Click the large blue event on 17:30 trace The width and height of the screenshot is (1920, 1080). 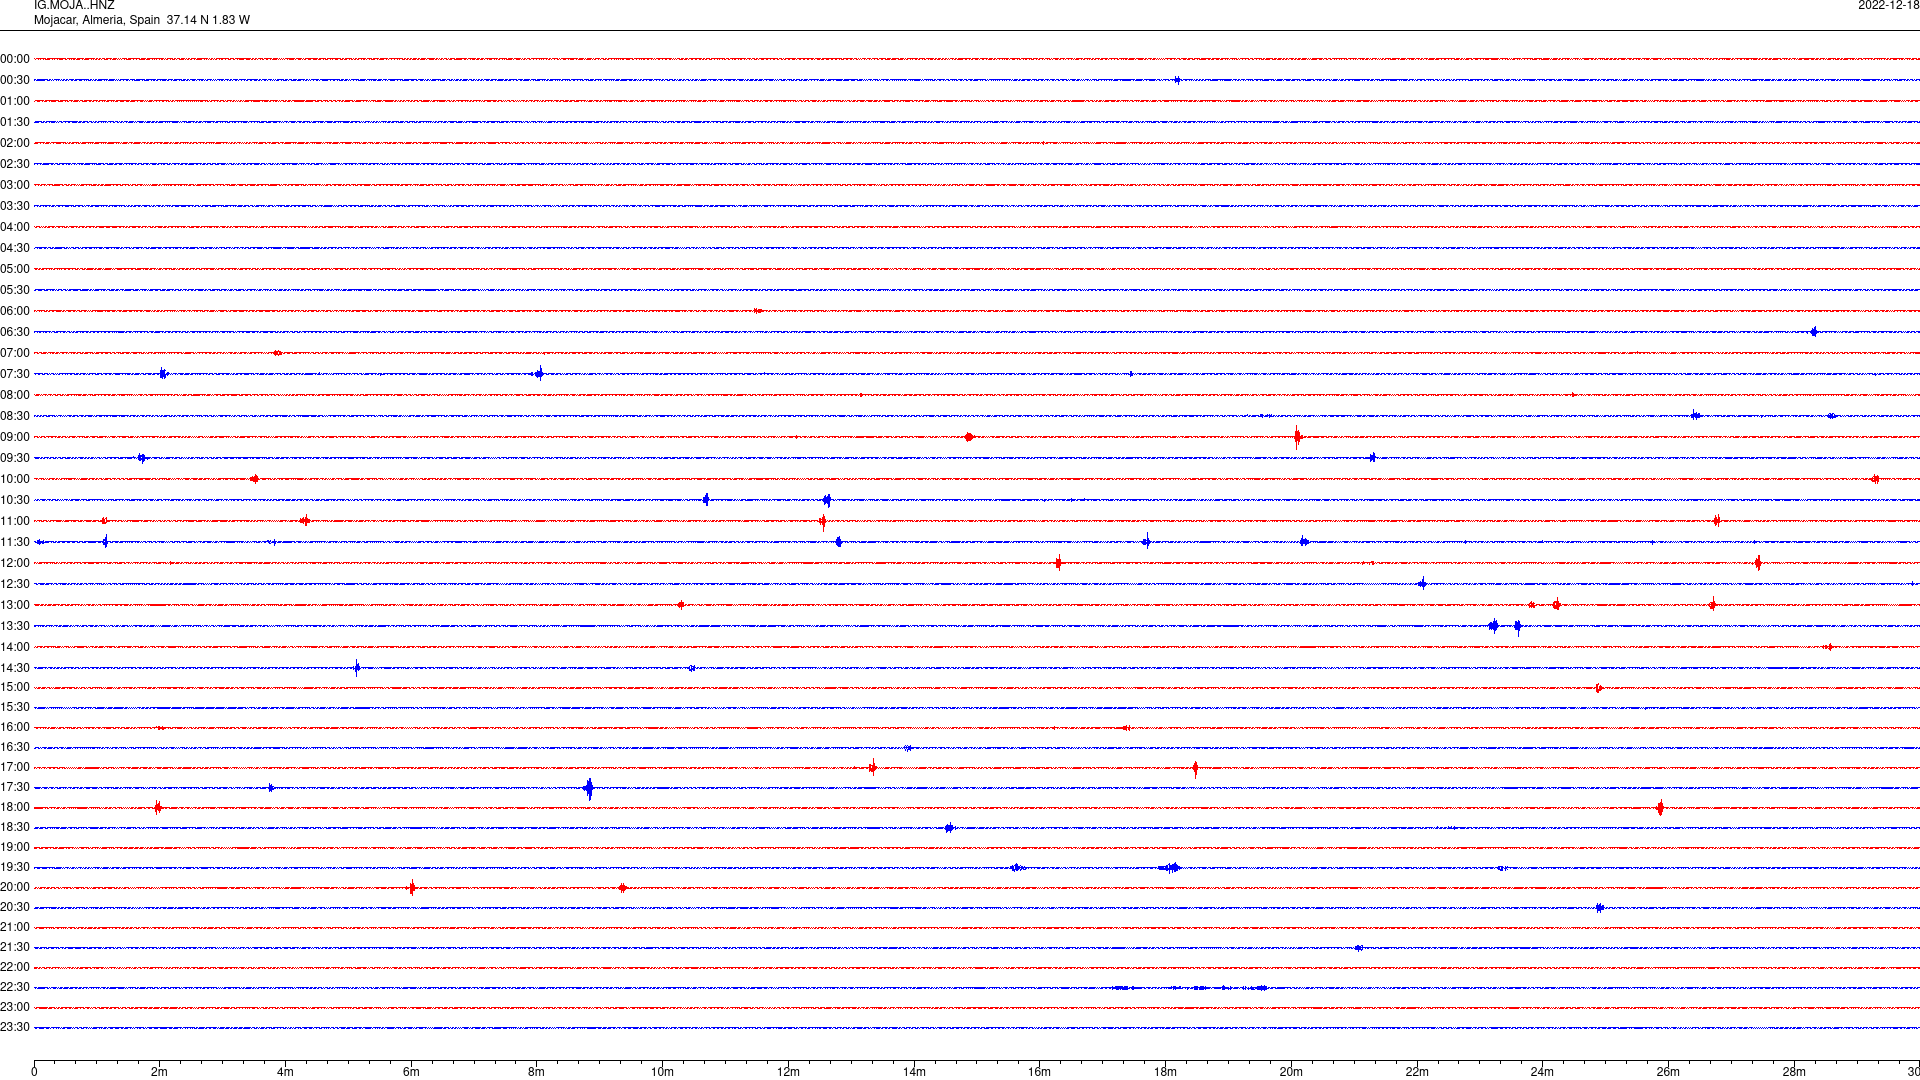click(589, 789)
